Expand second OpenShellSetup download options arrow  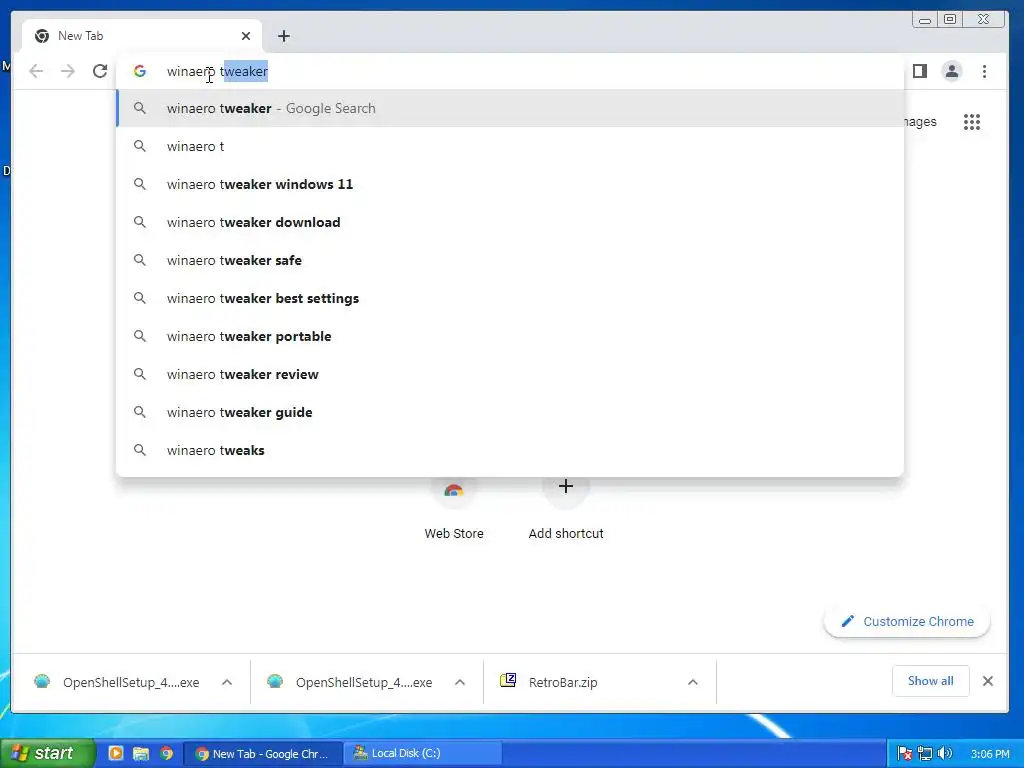(460, 682)
